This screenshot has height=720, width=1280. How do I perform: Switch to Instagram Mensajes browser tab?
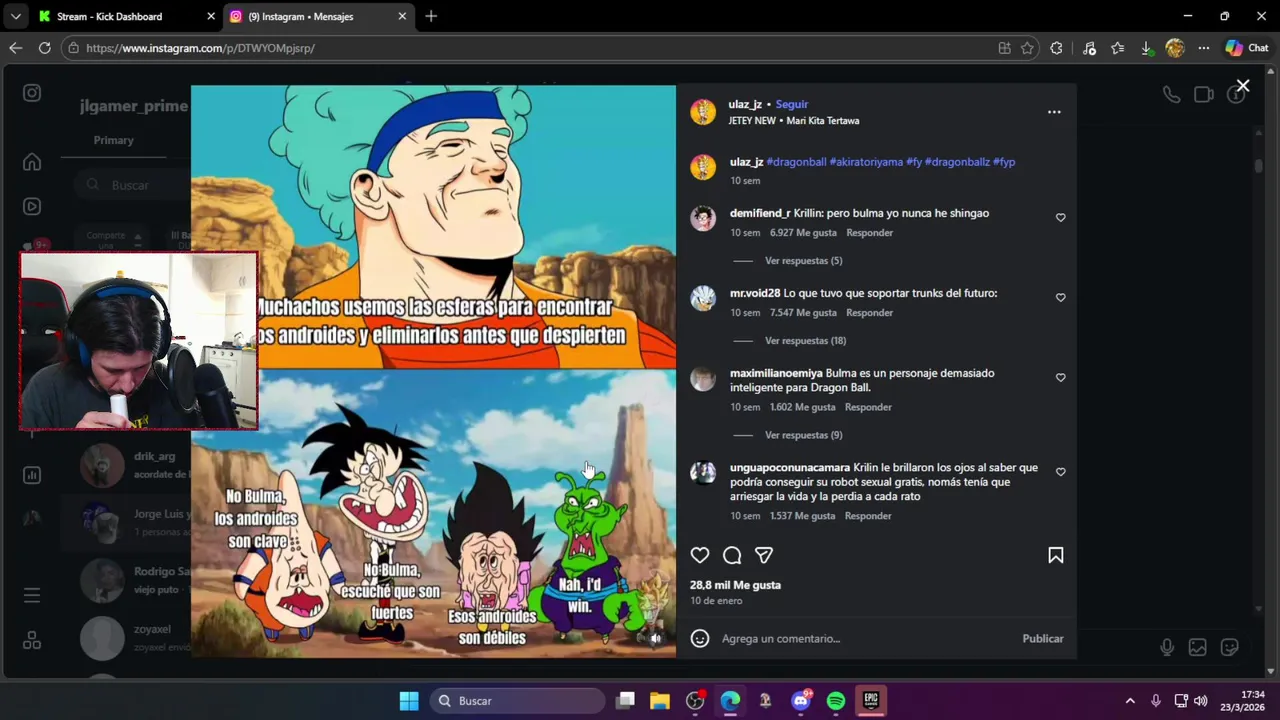pyautogui.click(x=316, y=16)
